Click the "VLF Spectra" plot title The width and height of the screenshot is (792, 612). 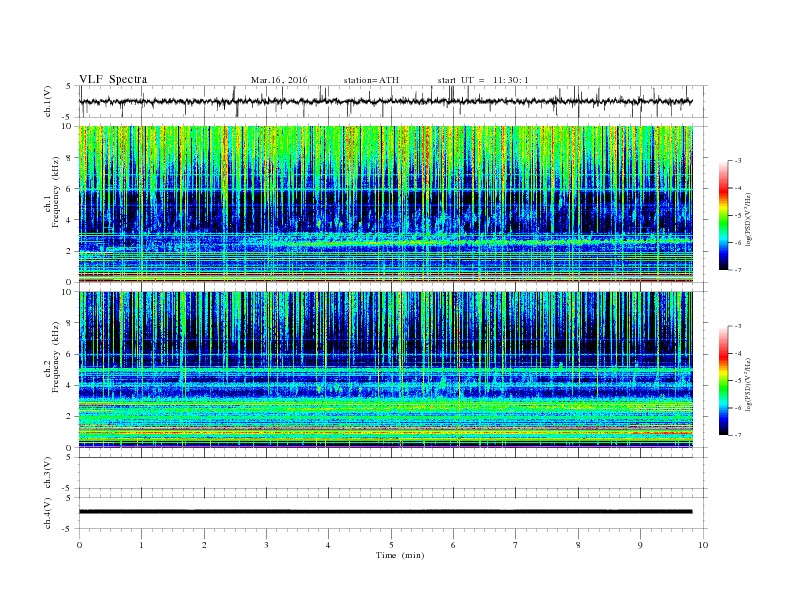pos(113,79)
